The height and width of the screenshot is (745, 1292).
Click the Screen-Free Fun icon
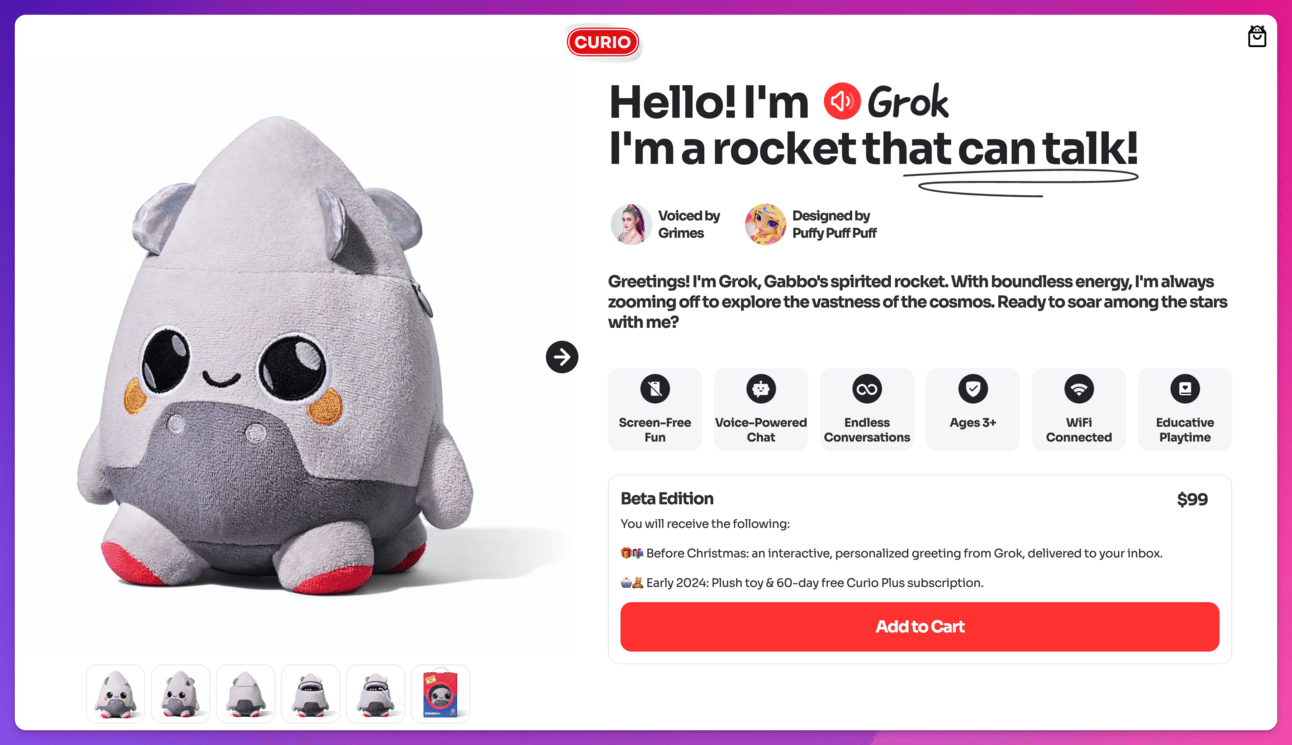(x=655, y=388)
